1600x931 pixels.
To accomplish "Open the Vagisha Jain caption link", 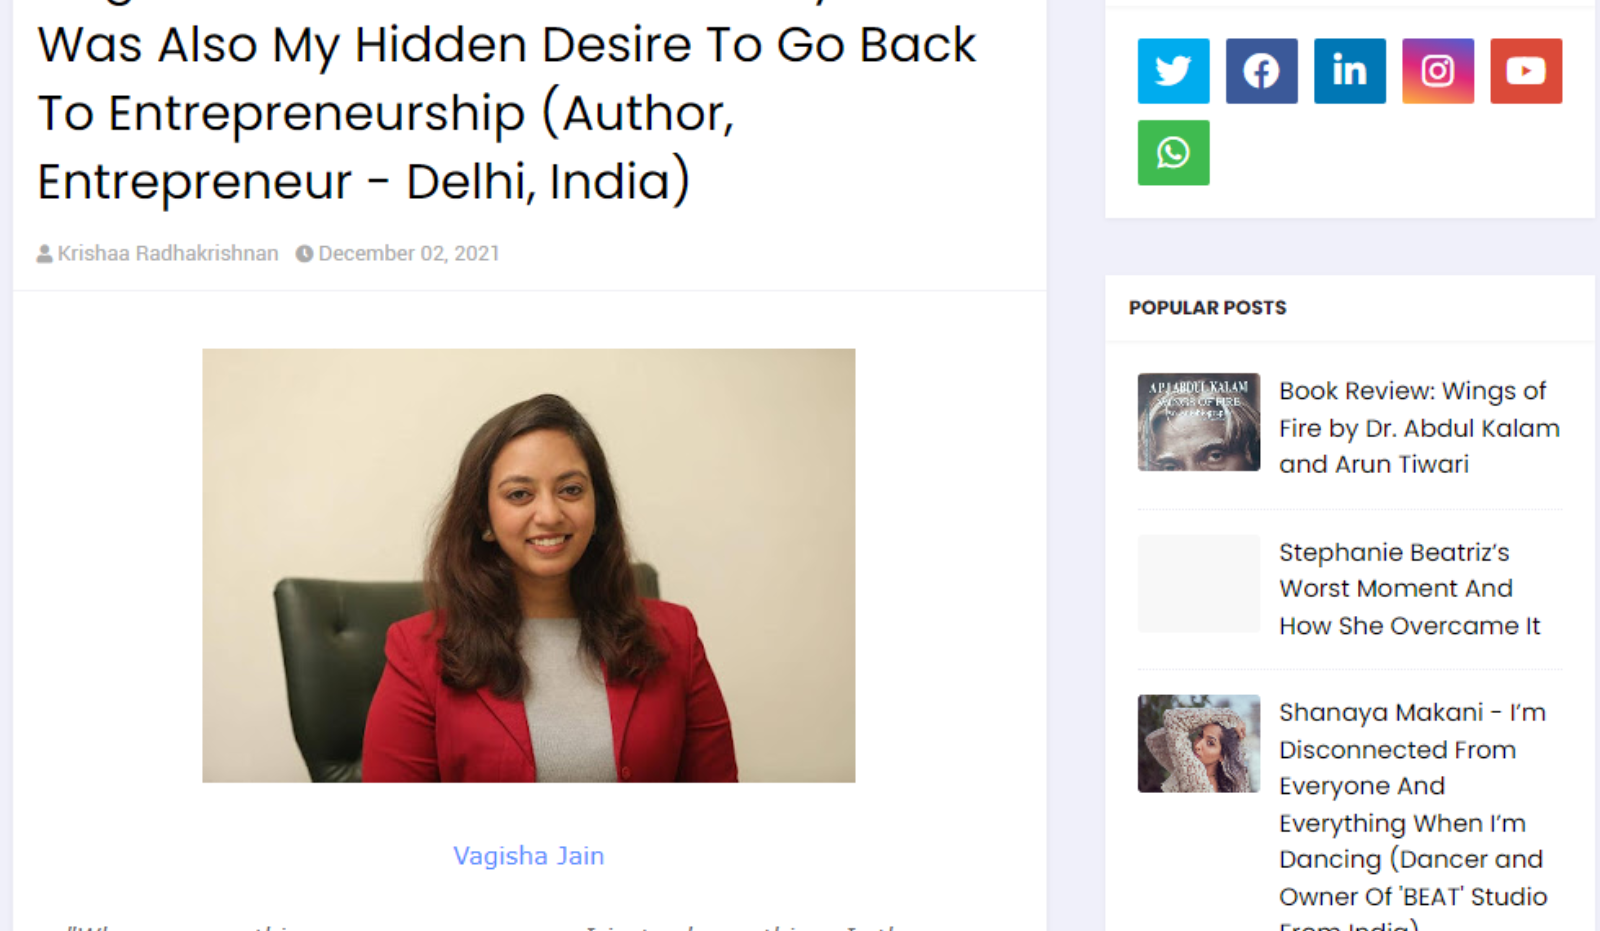I will [x=528, y=856].
